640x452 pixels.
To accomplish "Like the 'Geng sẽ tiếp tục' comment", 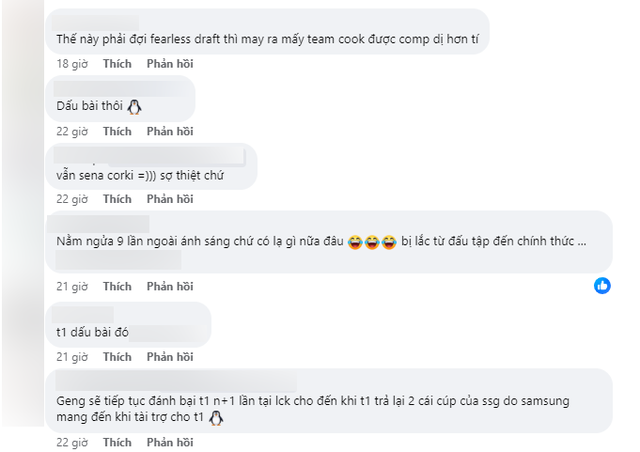I will pyautogui.click(x=117, y=442).
